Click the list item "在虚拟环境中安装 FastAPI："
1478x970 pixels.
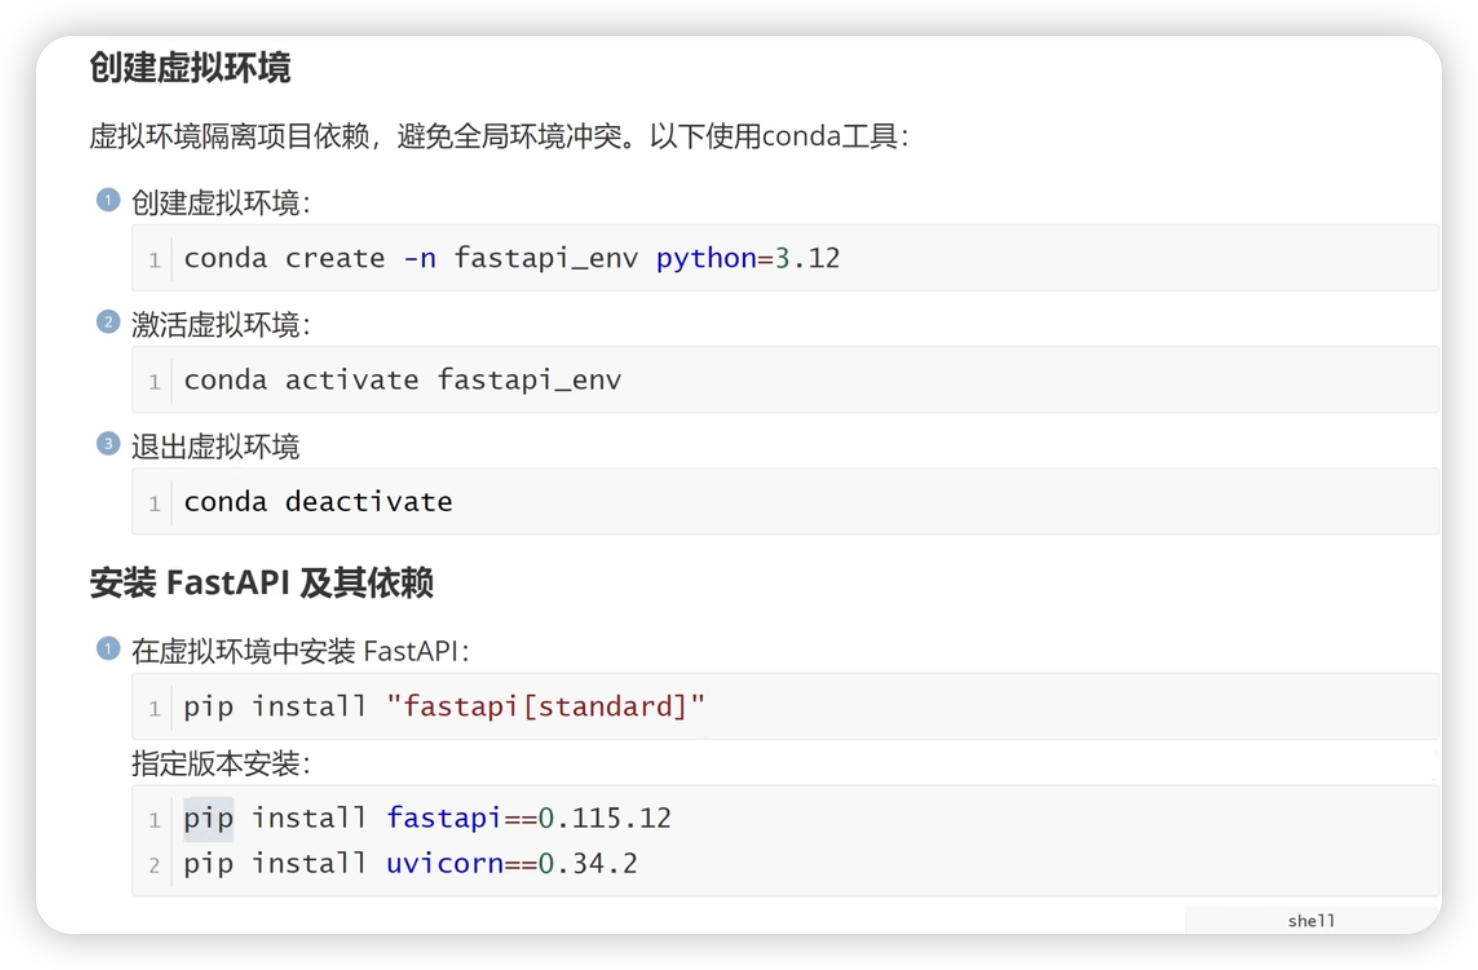click(300, 652)
